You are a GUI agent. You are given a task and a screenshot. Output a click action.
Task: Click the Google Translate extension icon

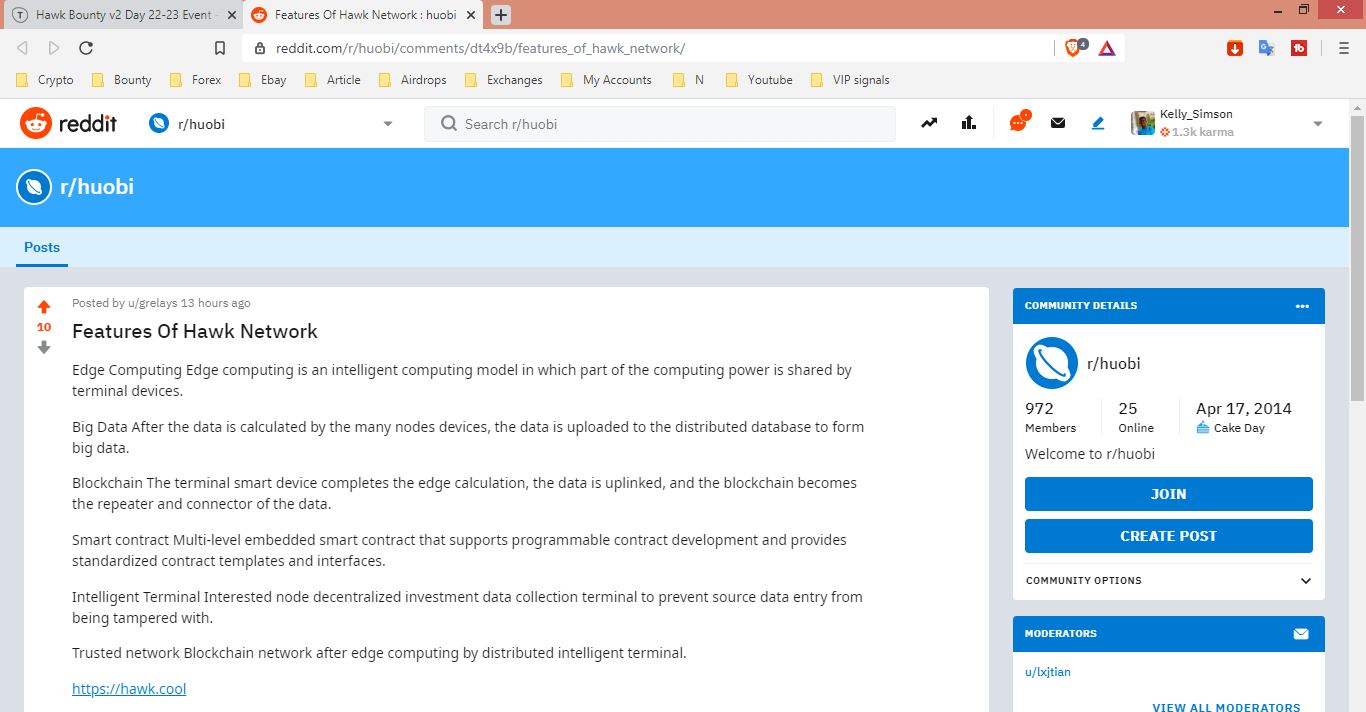1266,47
